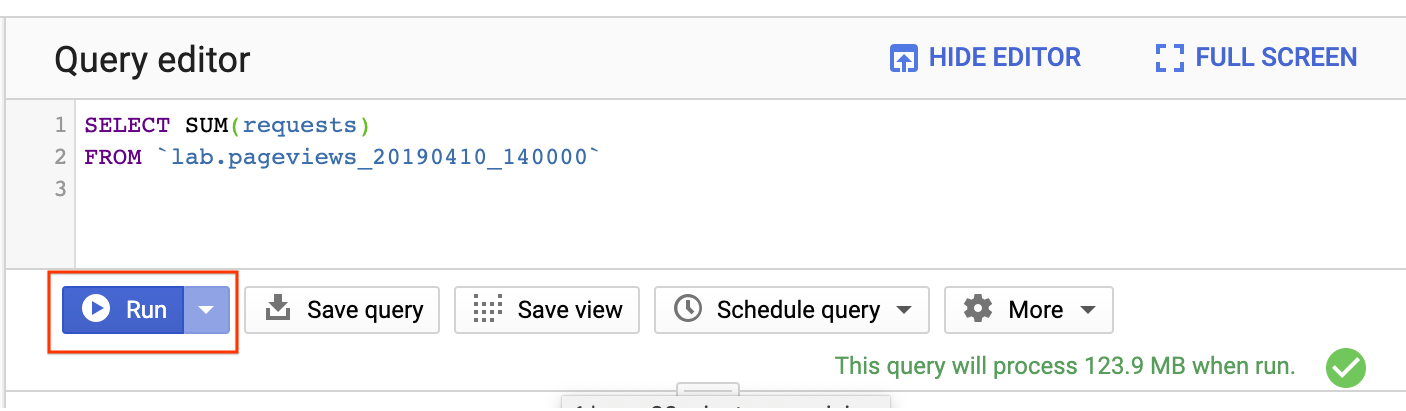Click the Save view grid icon
This screenshot has height=411, width=1406.
487,310
